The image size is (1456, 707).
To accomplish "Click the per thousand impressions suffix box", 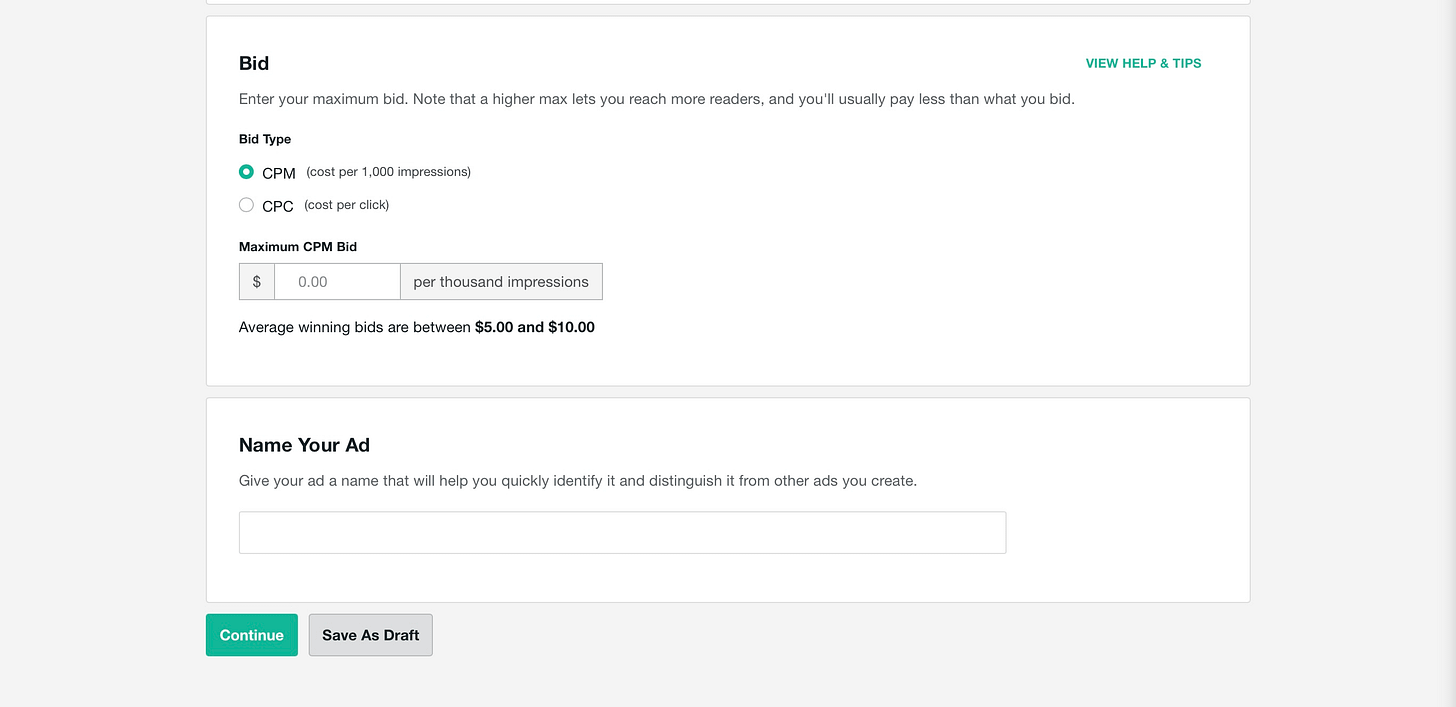I will tap(501, 282).
